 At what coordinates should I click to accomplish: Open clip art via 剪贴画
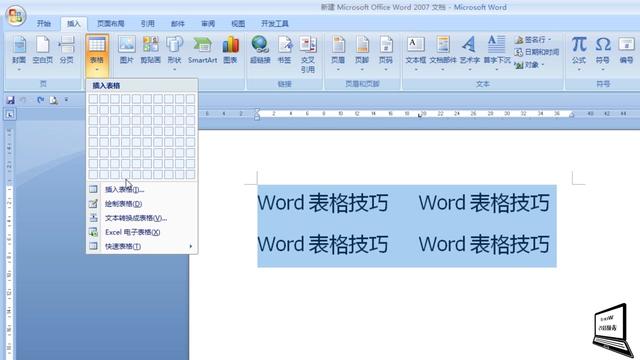[x=151, y=51]
